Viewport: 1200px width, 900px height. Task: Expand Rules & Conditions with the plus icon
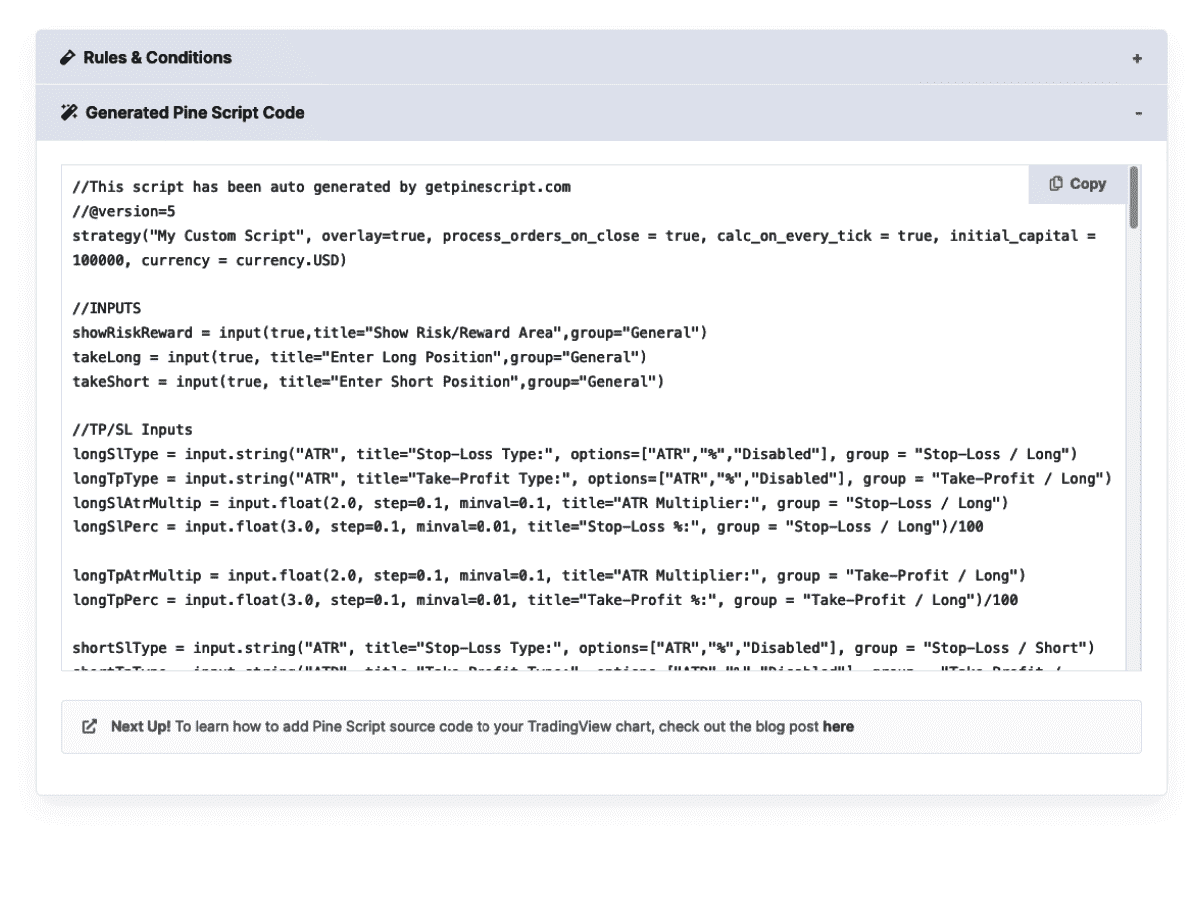tap(1137, 59)
